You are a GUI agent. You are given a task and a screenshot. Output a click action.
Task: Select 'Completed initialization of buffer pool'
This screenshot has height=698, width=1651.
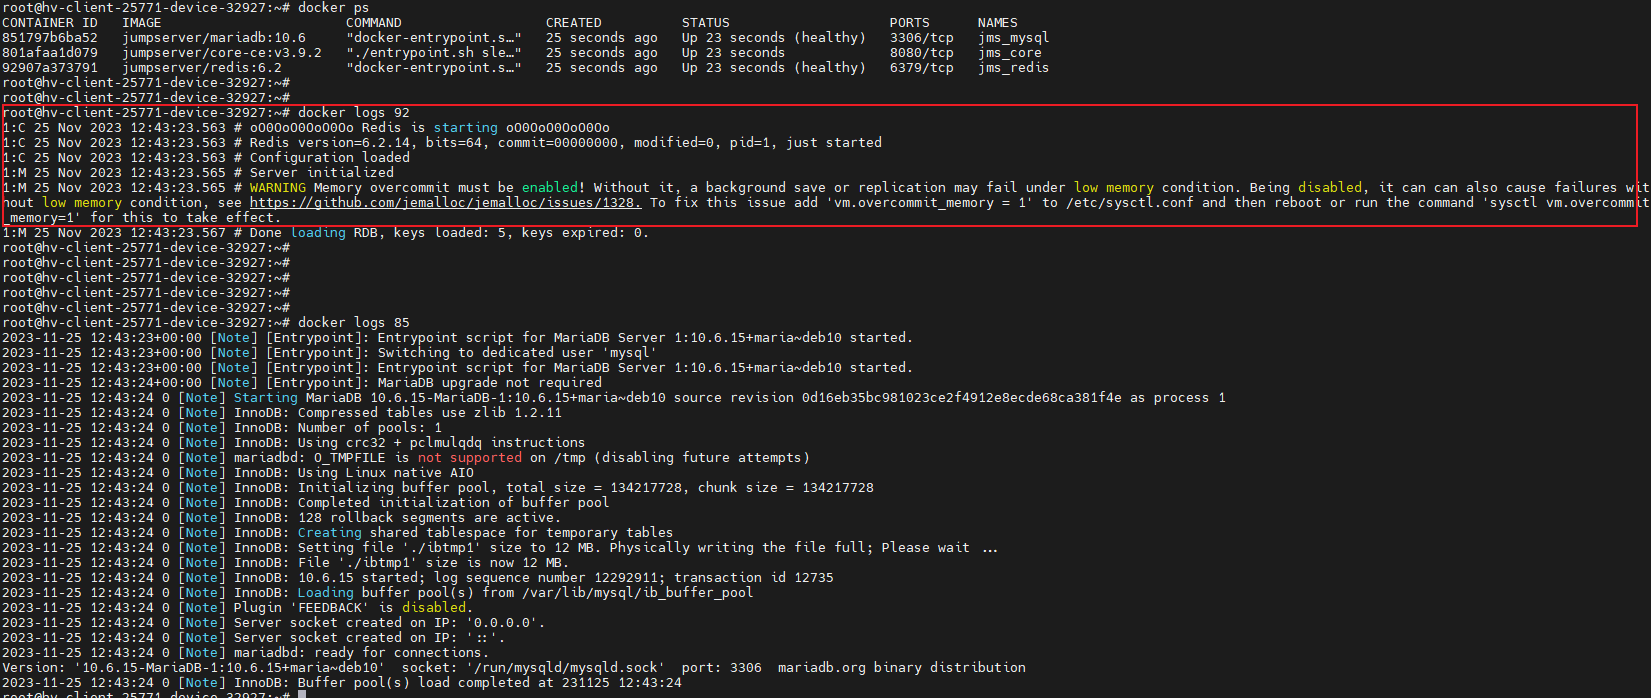tap(454, 503)
